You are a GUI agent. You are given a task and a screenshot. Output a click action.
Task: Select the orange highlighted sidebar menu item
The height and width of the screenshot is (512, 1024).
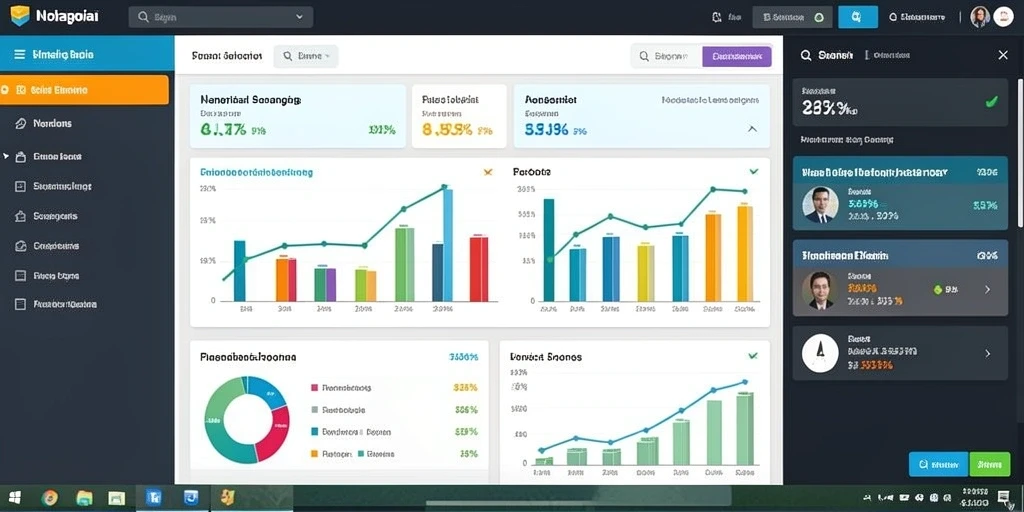(85, 90)
